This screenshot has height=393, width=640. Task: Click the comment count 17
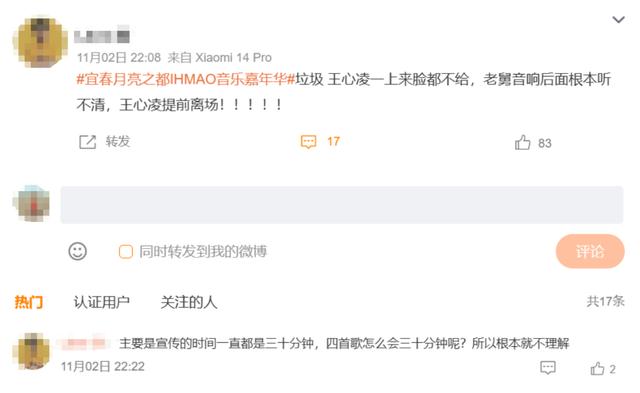[x=333, y=142]
